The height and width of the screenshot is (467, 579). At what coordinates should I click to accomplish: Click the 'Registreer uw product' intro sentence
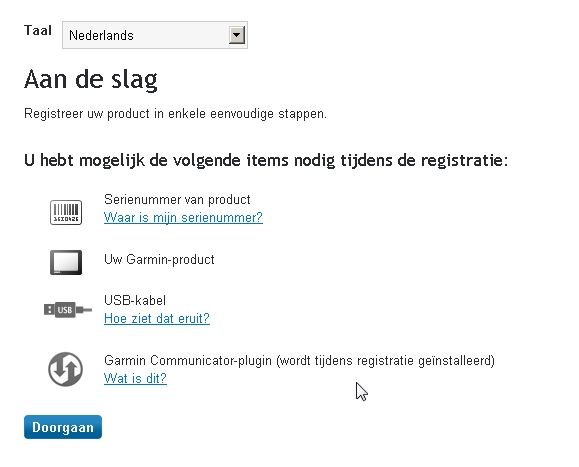tap(175, 113)
